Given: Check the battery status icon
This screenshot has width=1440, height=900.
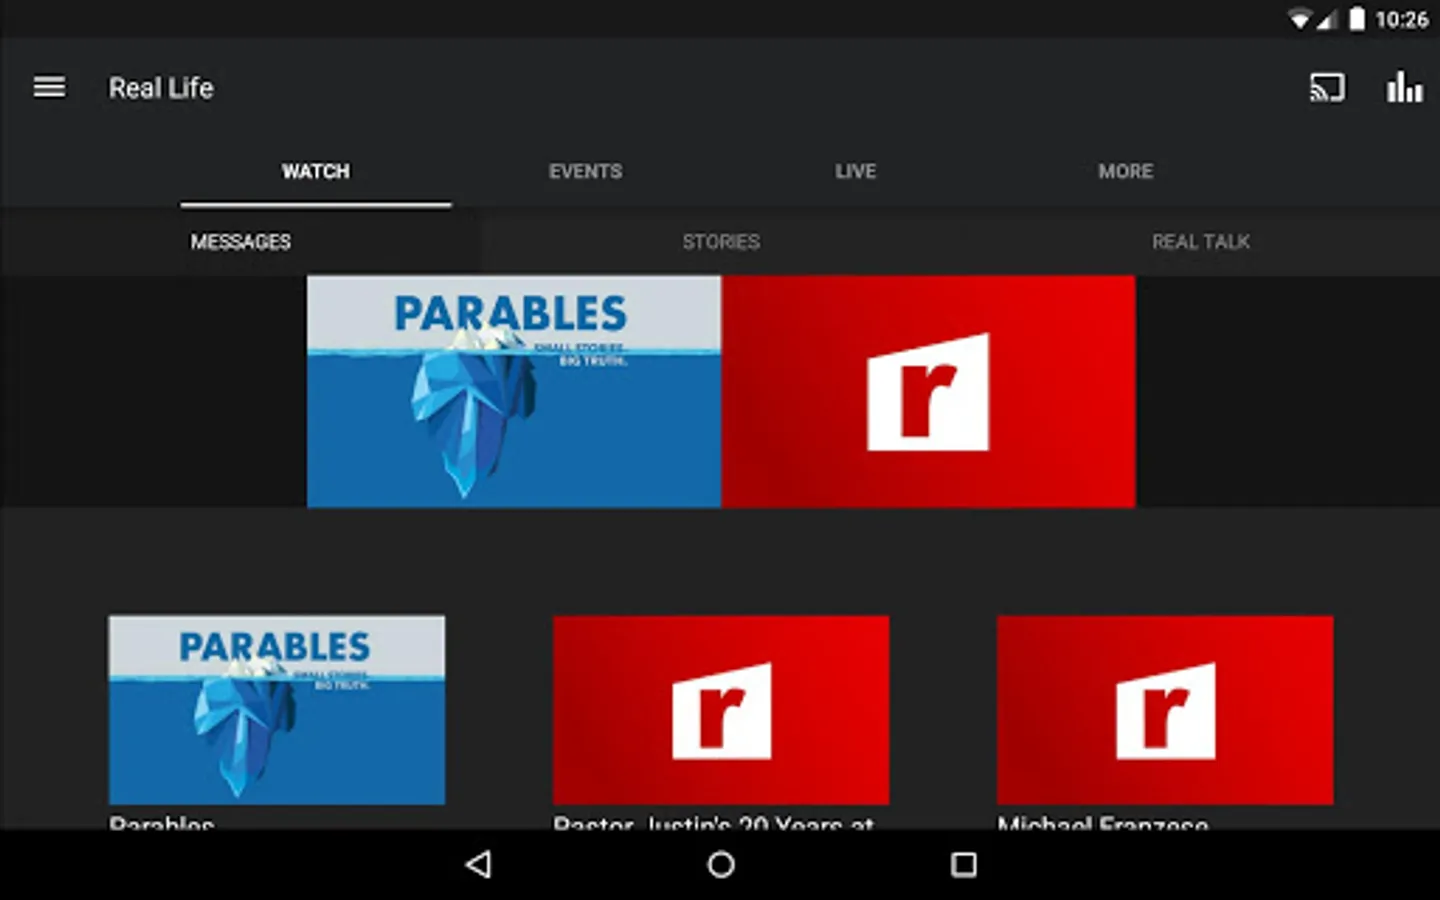Looking at the screenshot, I should pyautogui.click(x=1357, y=19).
